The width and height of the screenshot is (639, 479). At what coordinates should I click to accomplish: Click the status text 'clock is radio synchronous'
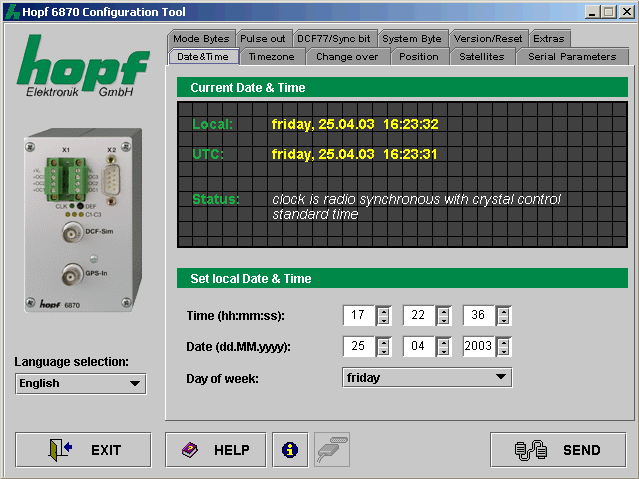click(x=416, y=199)
